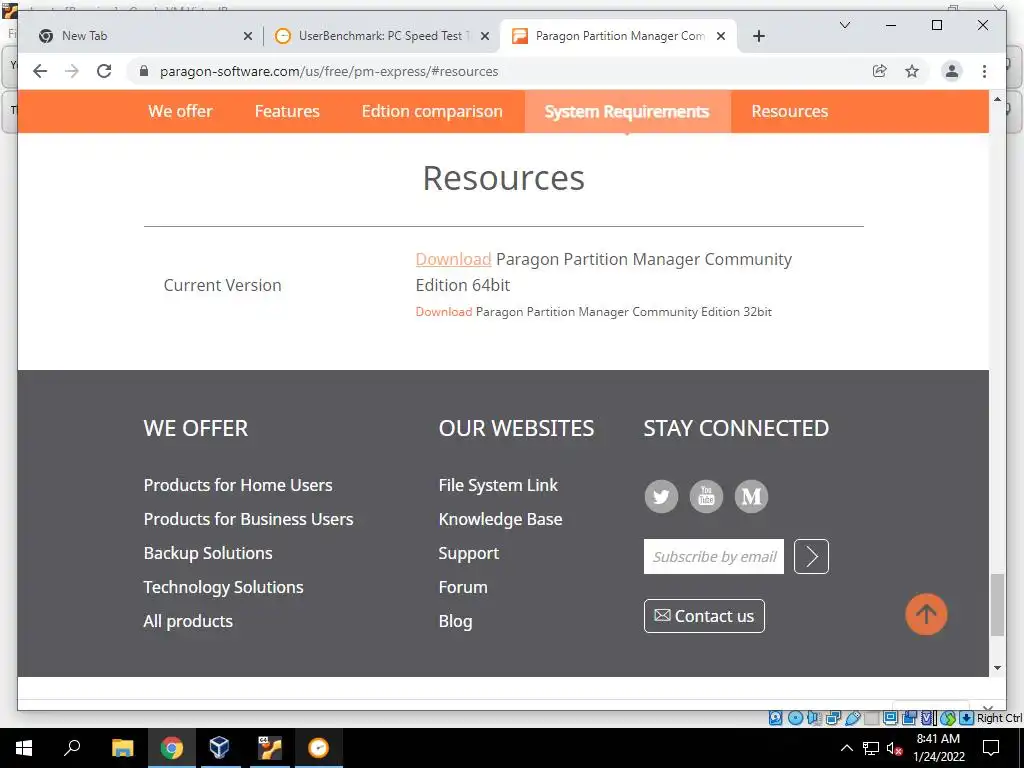The image size is (1024, 768).
Task: Go to the We offer section
Action: tap(180, 112)
